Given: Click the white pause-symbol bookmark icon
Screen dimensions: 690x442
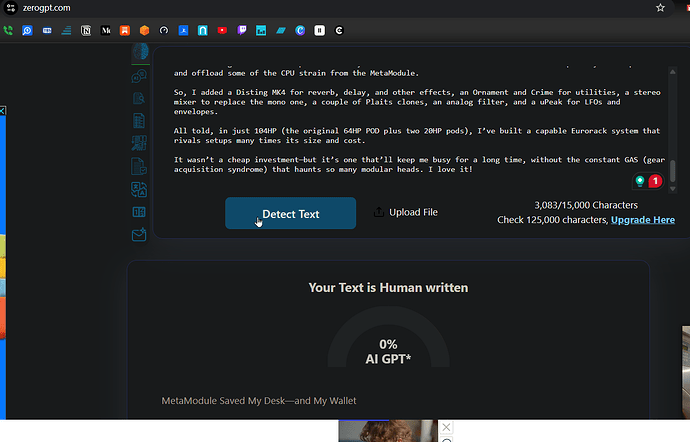Looking at the screenshot, I should point(319,30).
